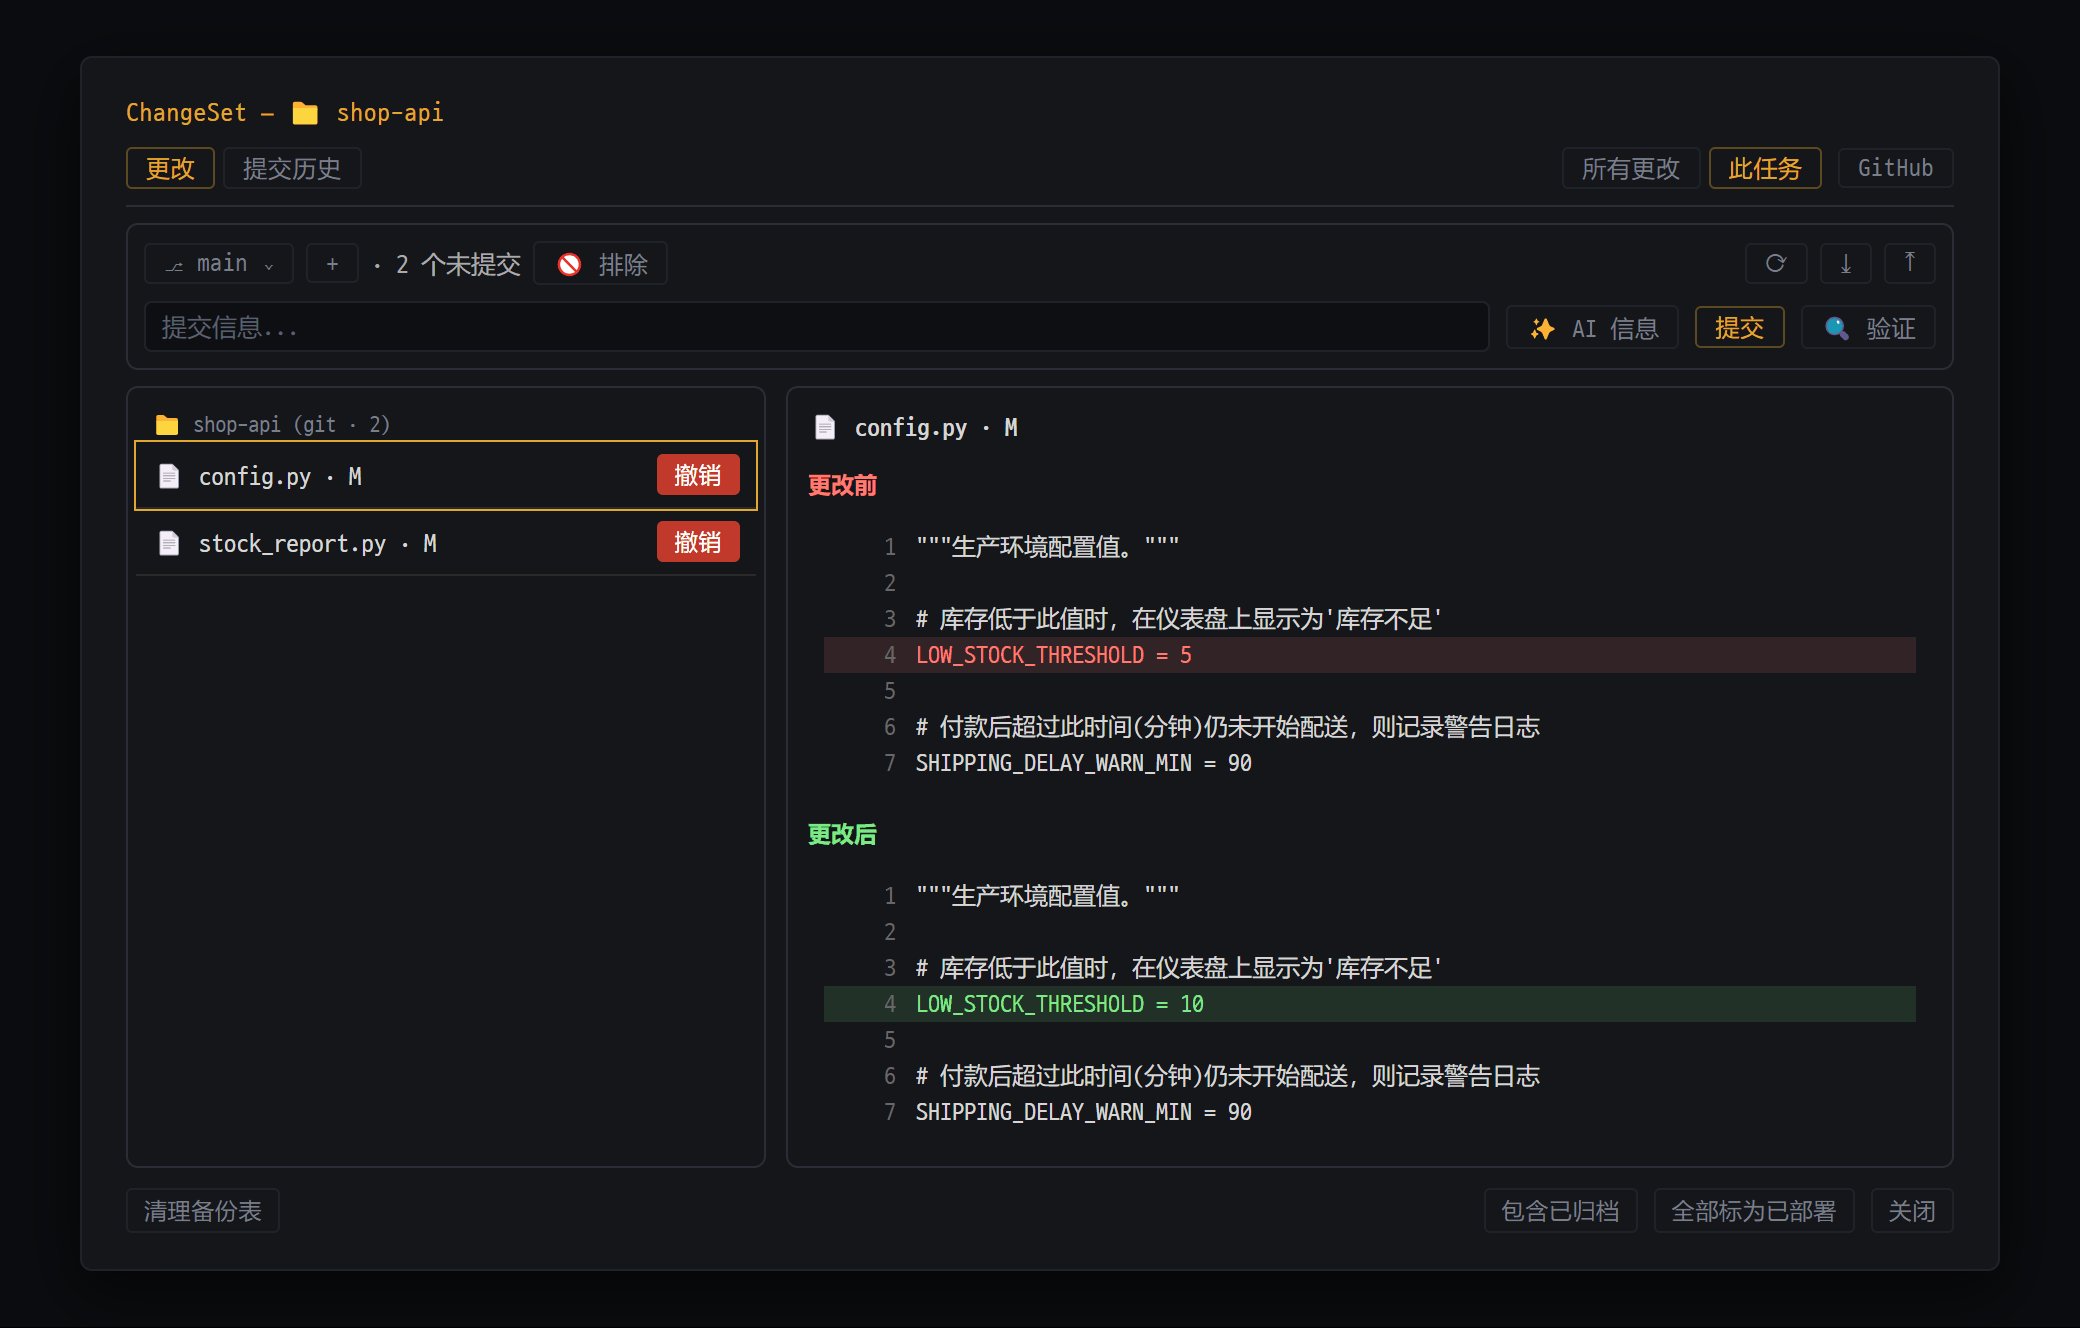Click SHIPPING_DELAY_WARN_MIN = 90 in 更改前

[x=1084, y=763]
